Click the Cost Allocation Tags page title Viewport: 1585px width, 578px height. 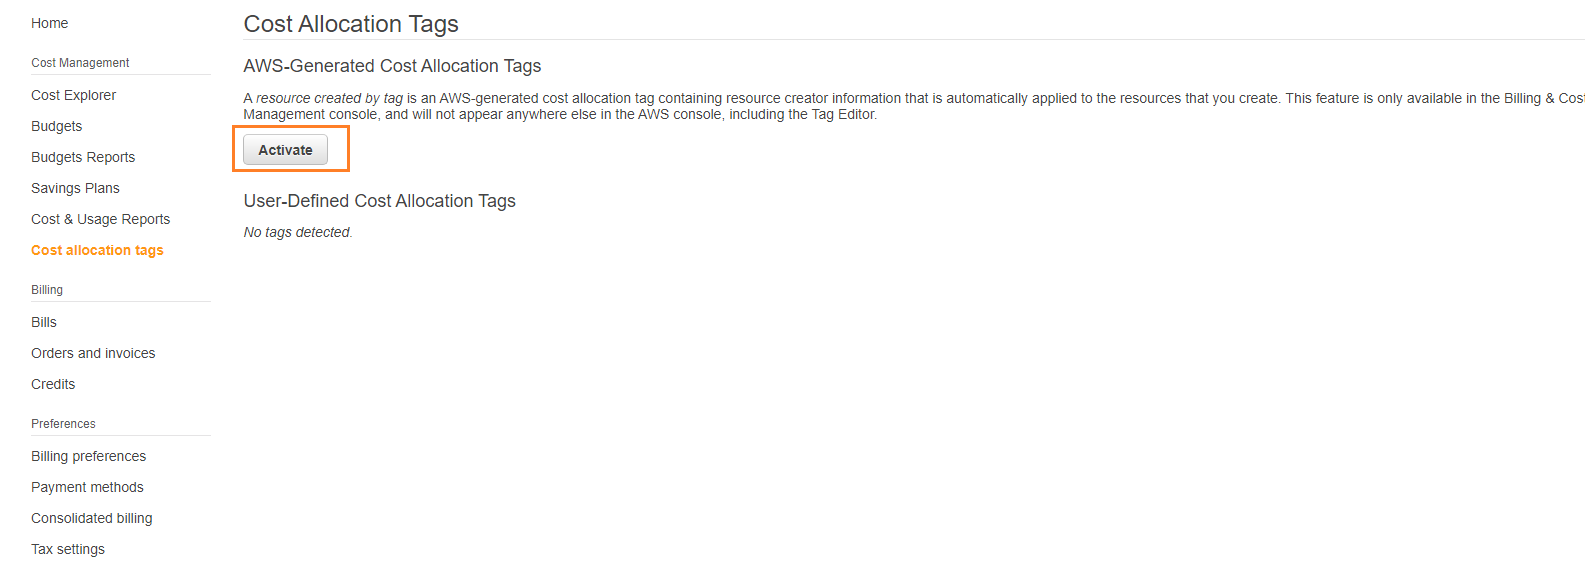[x=351, y=24]
